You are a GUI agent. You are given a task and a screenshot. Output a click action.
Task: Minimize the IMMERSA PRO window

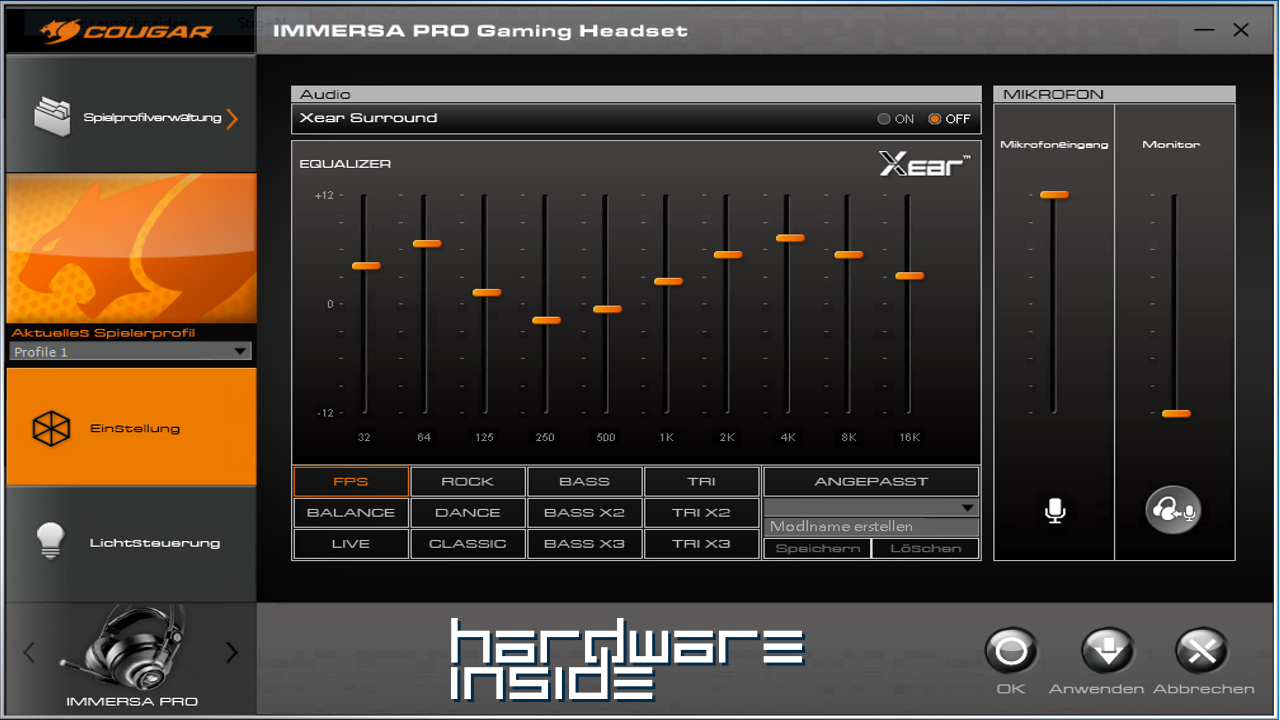[x=1204, y=31]
